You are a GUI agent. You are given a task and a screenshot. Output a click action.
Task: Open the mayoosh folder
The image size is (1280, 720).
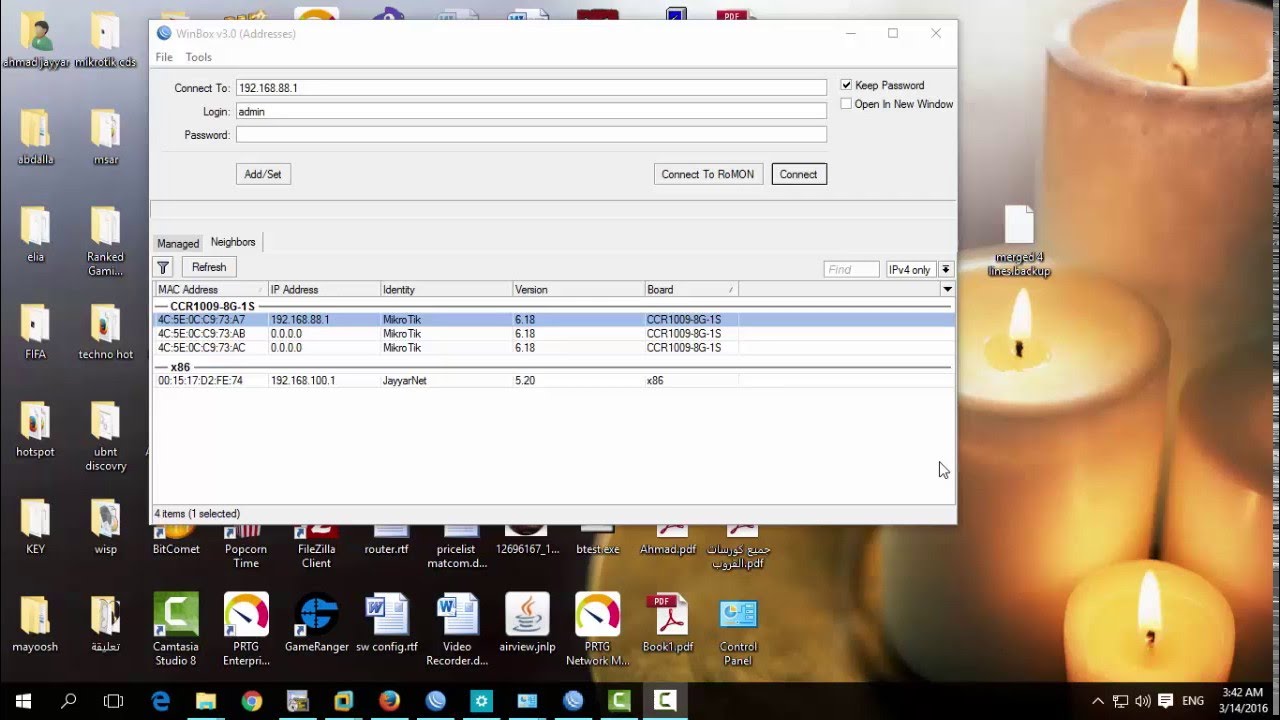tap(35, 624)
